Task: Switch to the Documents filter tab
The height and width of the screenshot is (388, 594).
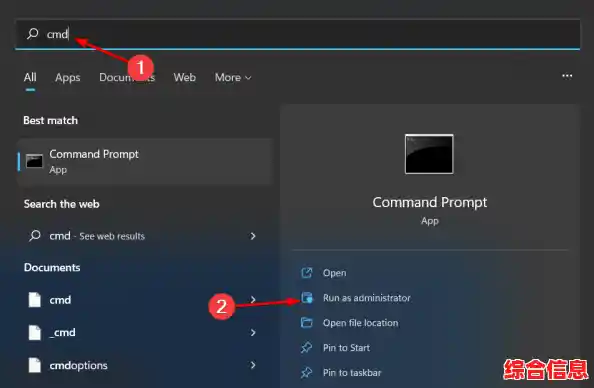Action: tap(127, 77)
